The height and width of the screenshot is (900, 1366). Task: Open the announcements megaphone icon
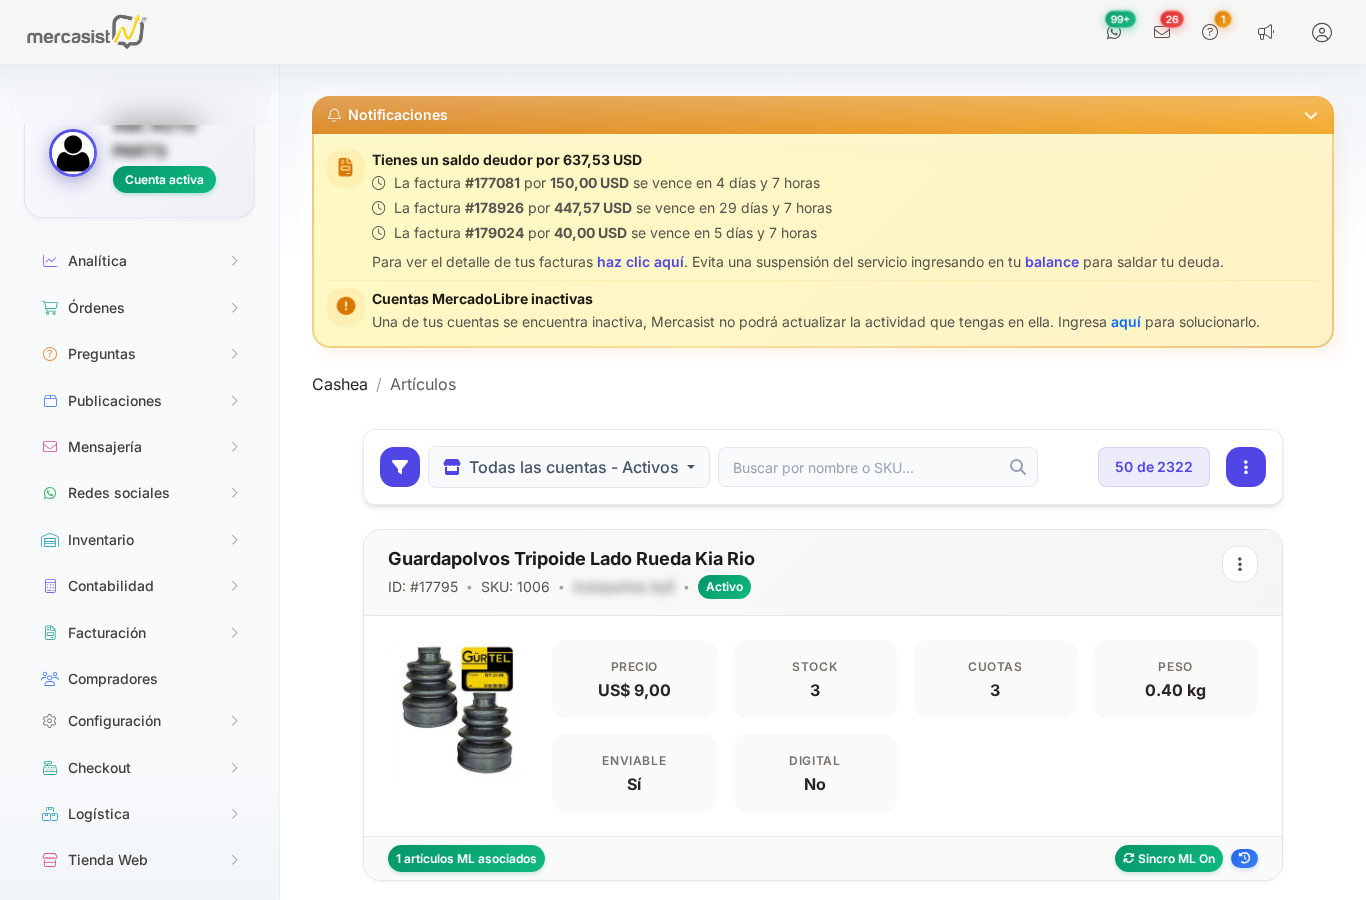coord(1266,32)
